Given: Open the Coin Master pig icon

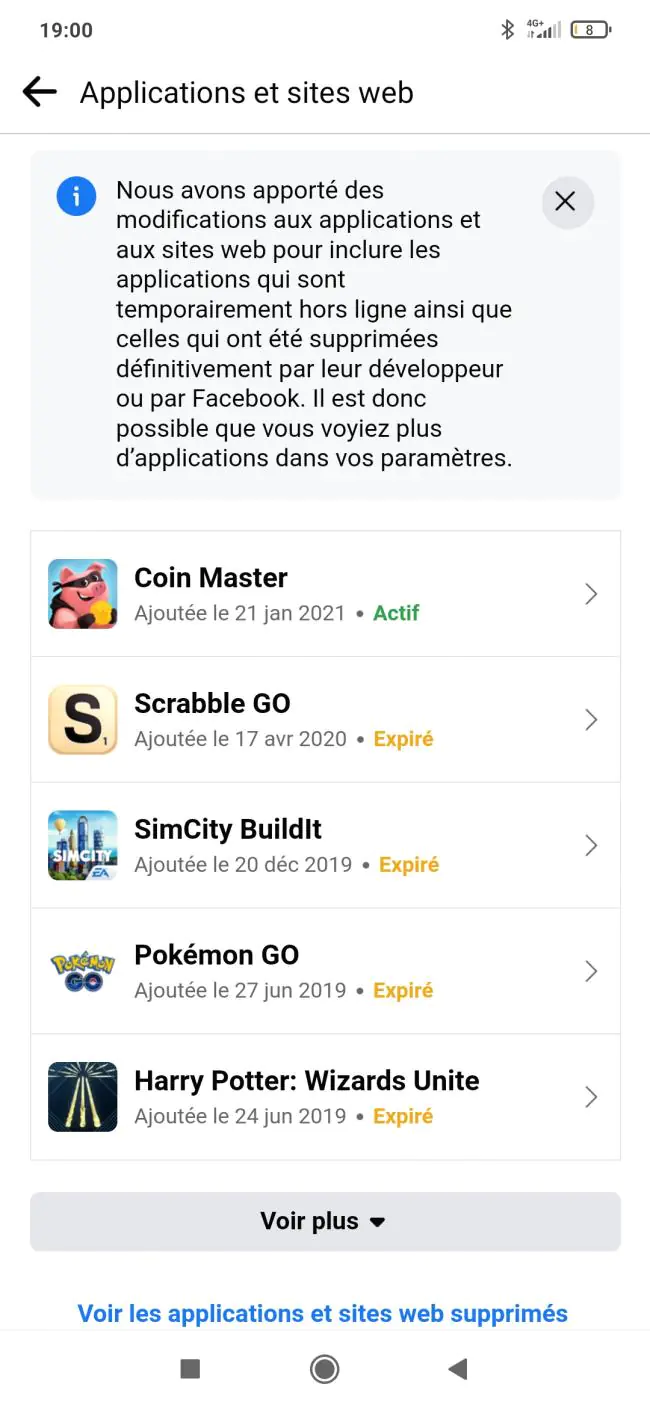Looking at the screenshot, I should 83,594.
